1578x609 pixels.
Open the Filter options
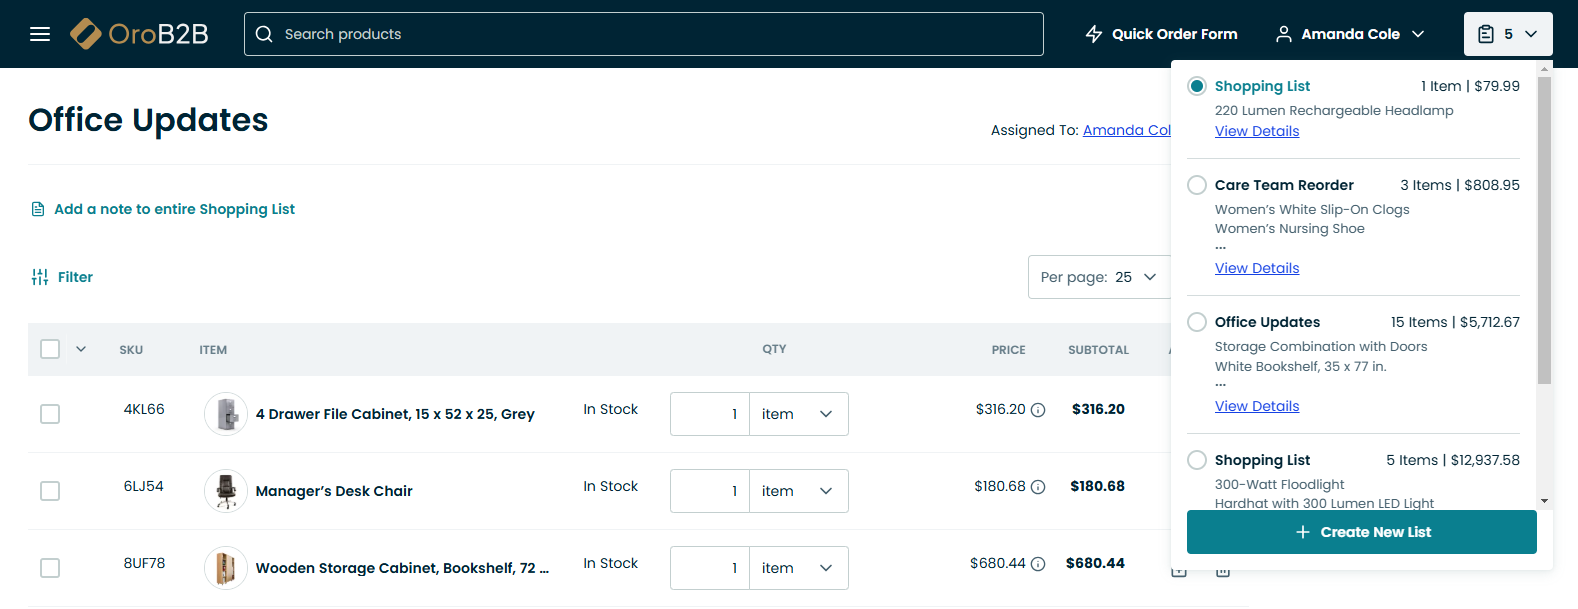pos(62,277)
